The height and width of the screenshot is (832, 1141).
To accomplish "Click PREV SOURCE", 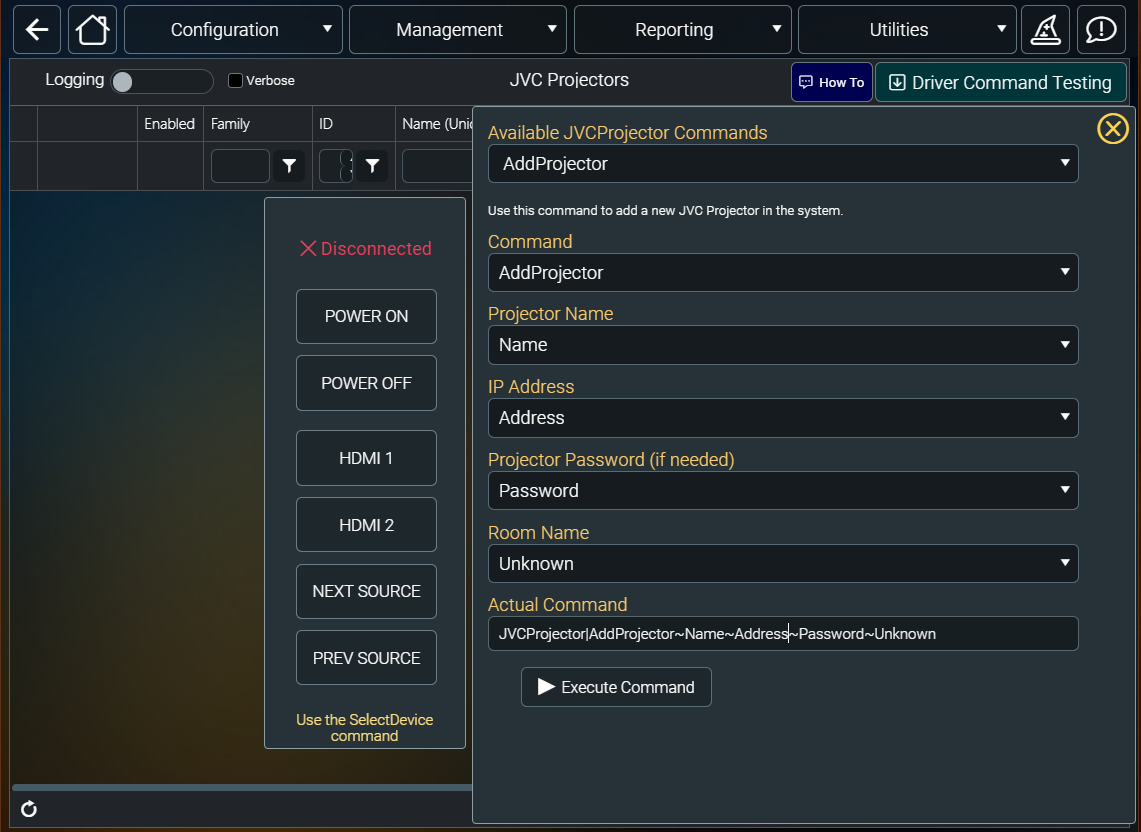I will click(366, 658).
